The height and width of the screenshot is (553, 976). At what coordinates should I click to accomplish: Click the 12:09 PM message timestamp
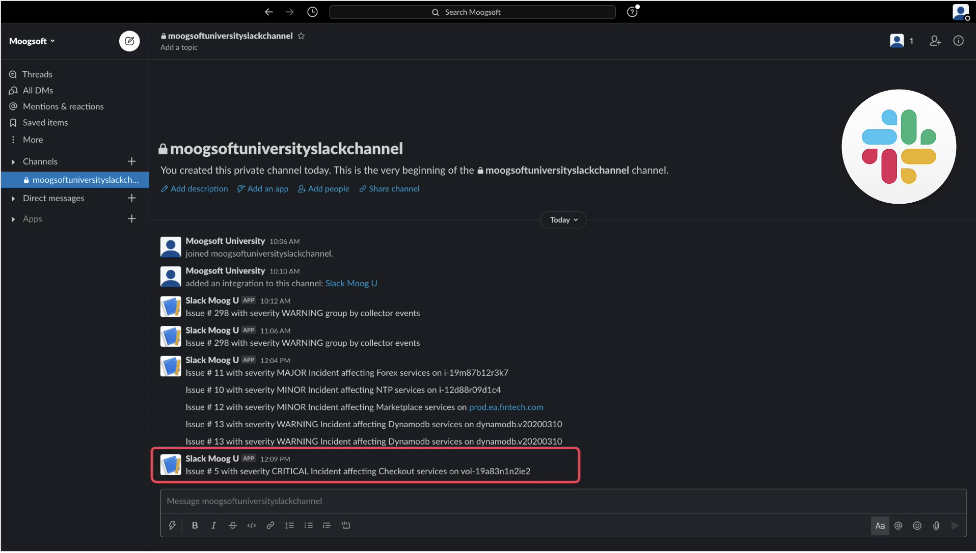coord(275,459)
